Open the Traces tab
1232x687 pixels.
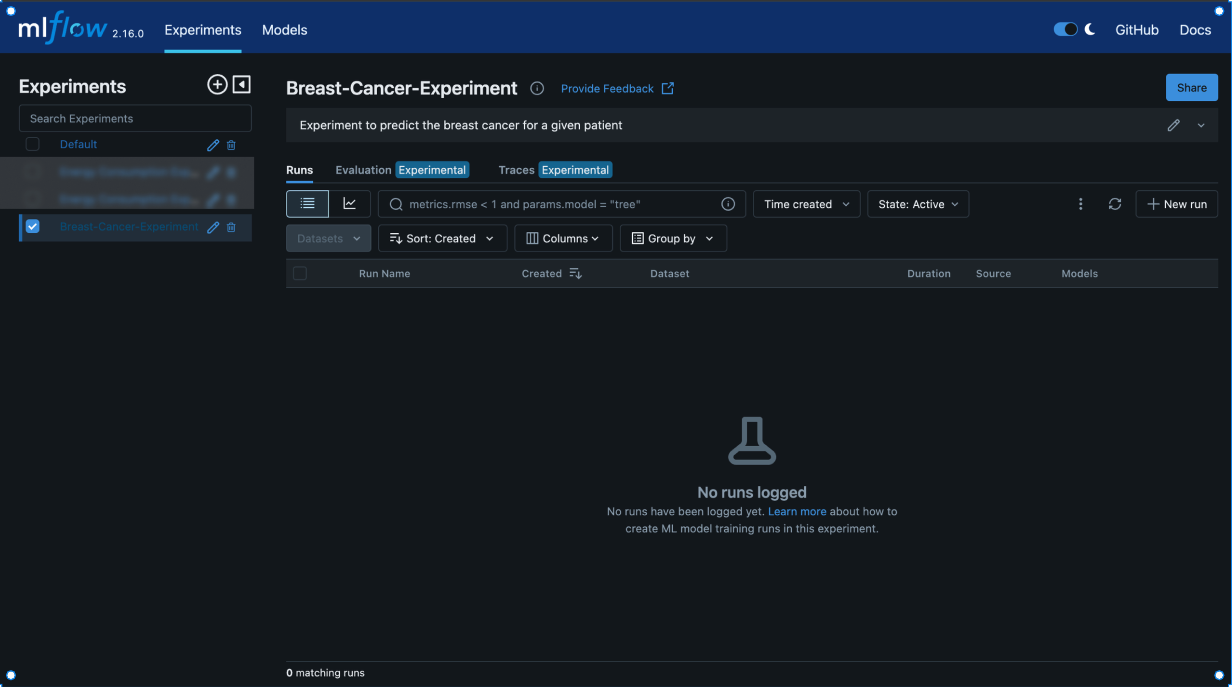516,170
